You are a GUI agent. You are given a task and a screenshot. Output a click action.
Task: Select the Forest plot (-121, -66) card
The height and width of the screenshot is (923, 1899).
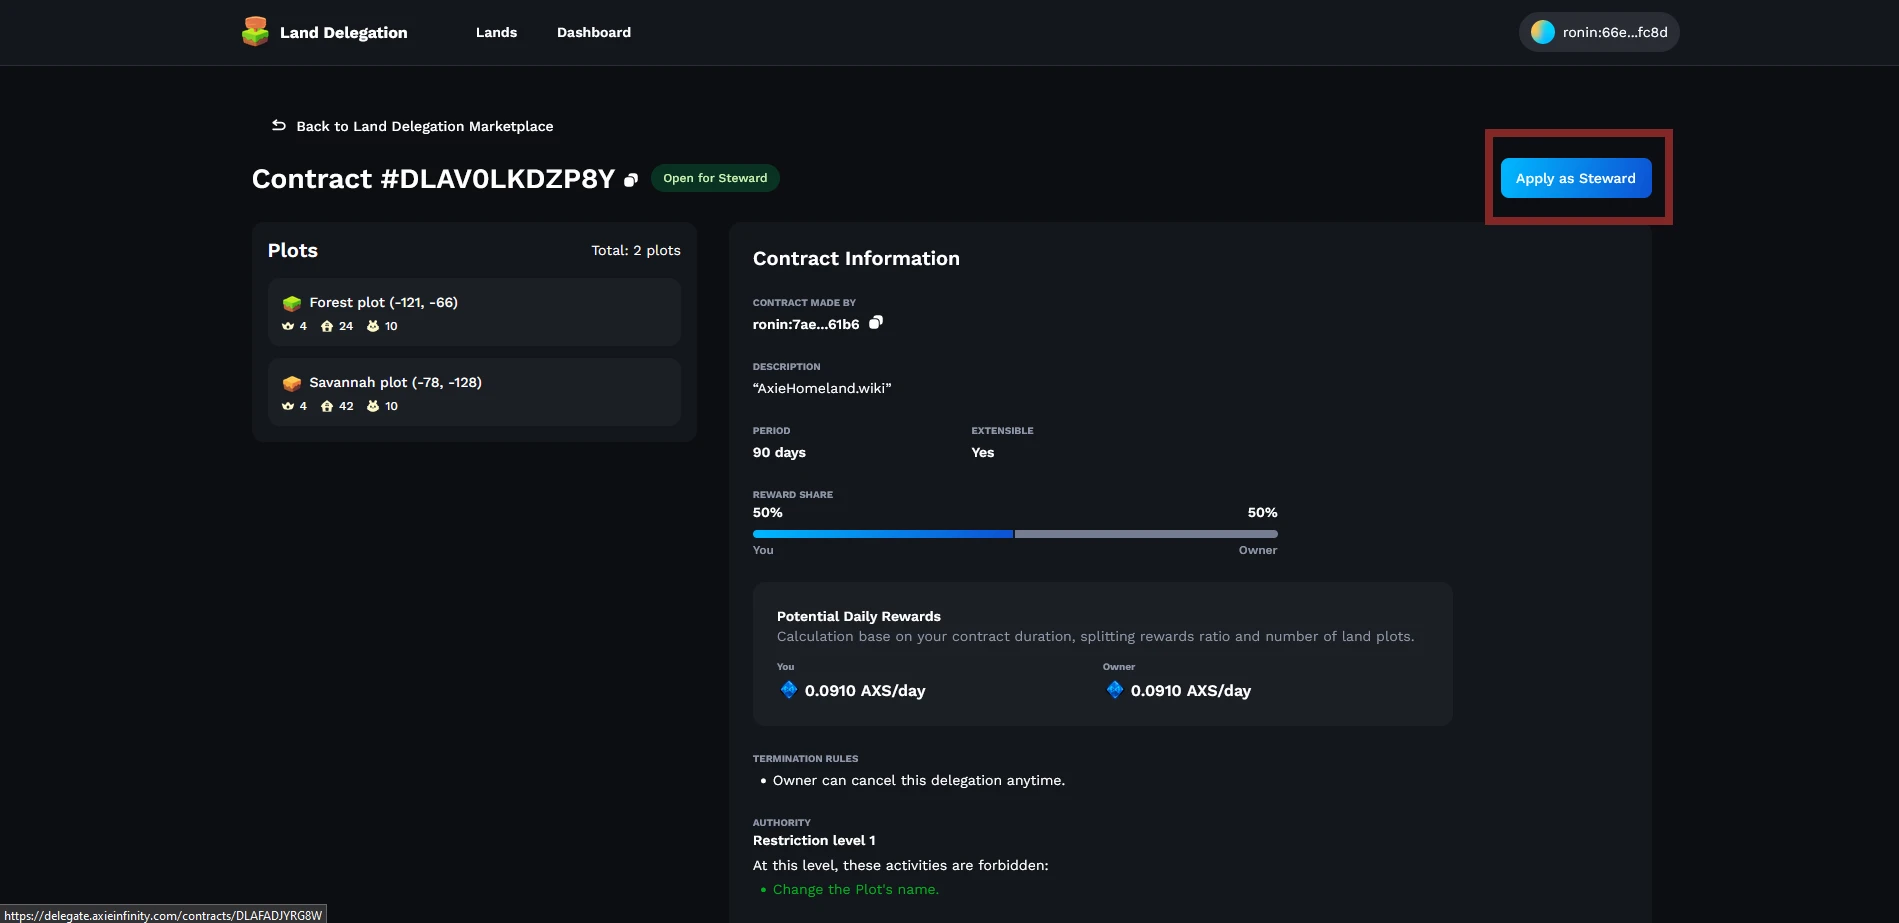pyautogui.click(x=474, y=312)
